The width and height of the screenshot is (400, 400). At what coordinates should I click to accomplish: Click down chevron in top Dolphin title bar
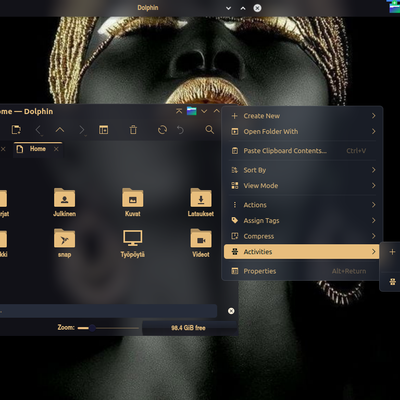click(x=228, y=8)
